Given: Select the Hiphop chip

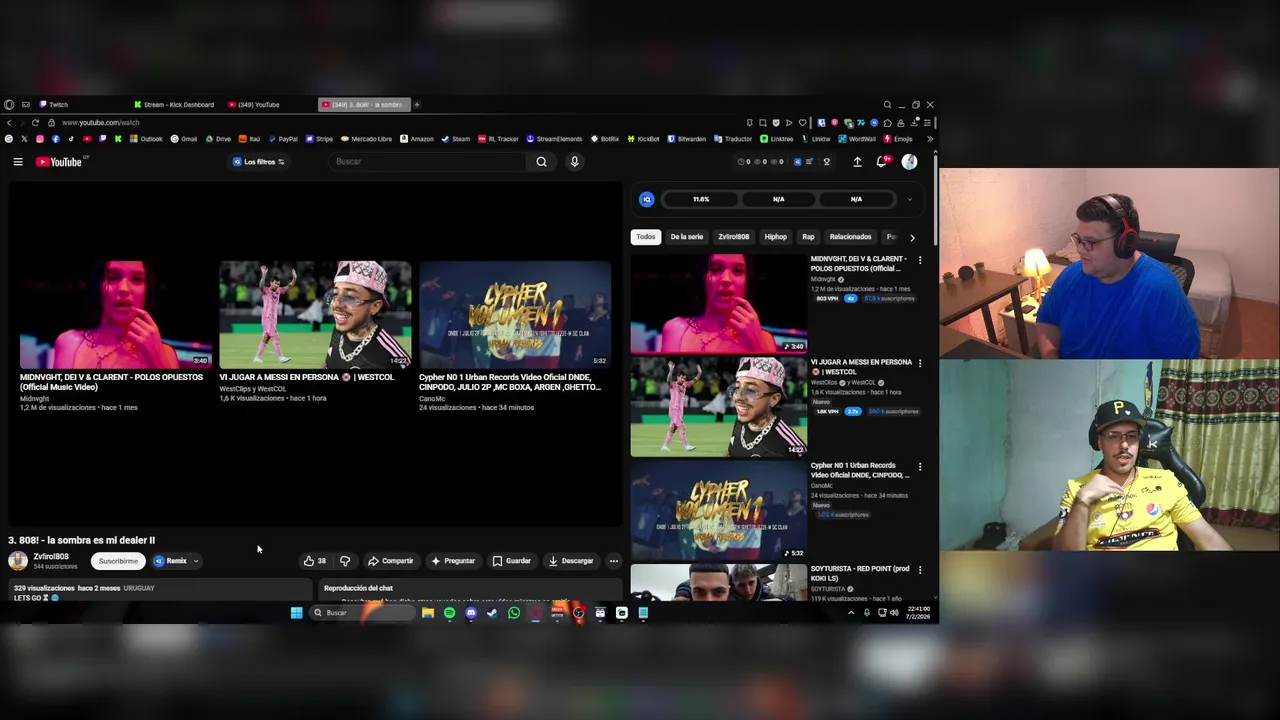Looking at the screenshot, I should 776,237.
